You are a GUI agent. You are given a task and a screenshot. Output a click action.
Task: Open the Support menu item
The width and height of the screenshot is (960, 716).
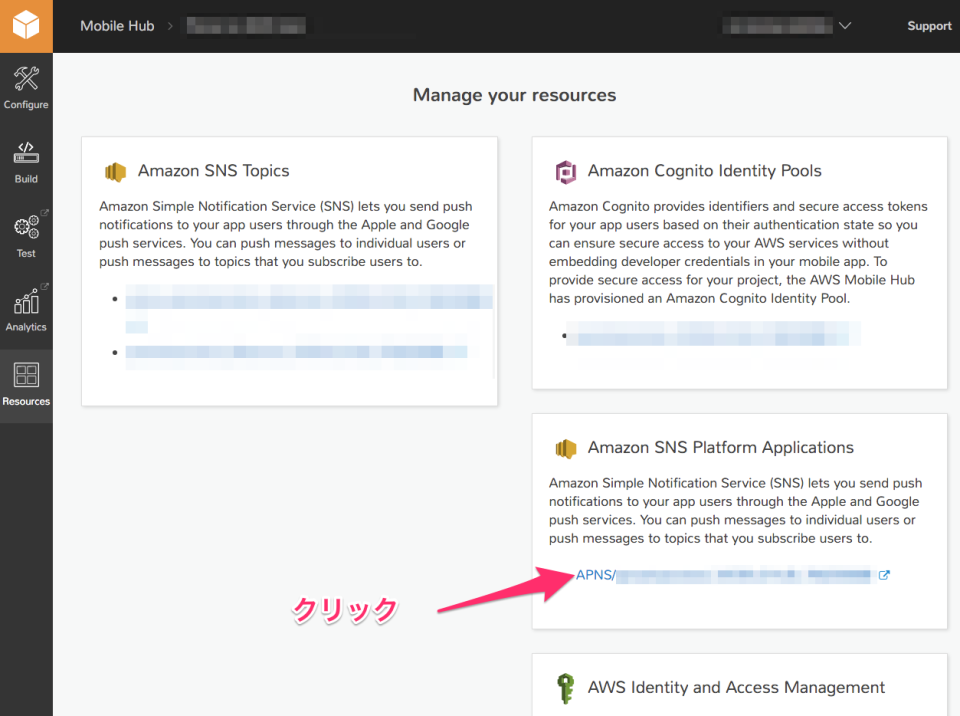pos(929,26)
